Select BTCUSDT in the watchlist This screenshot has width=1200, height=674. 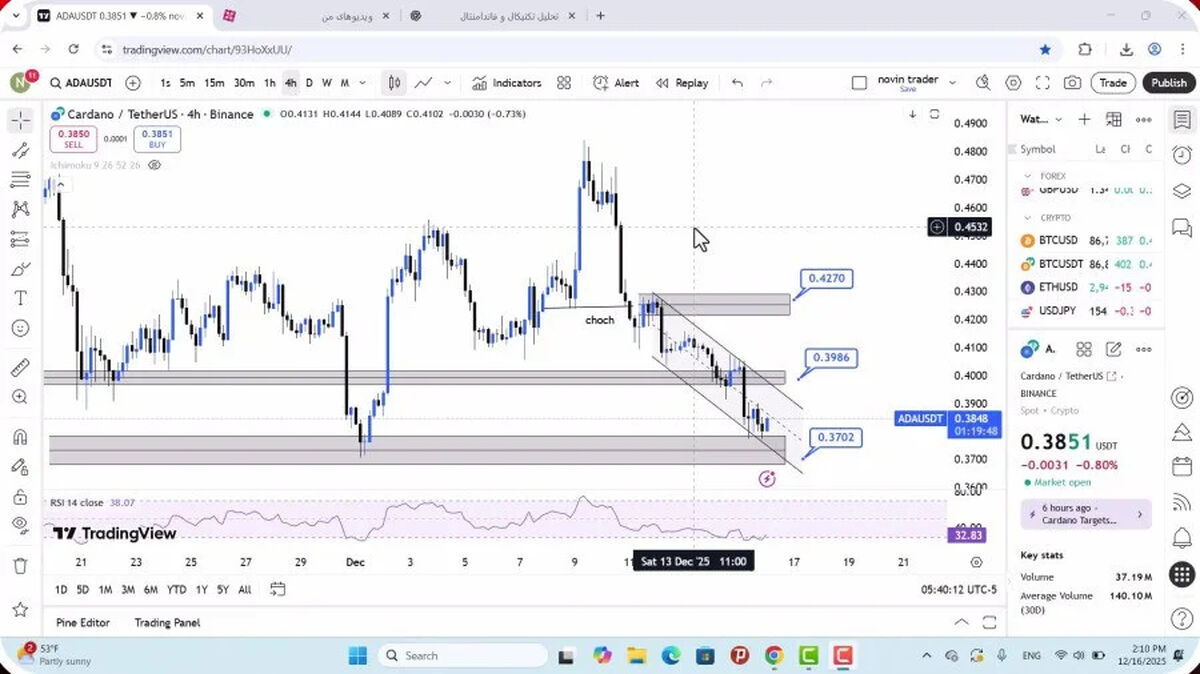pos(1086,264)
